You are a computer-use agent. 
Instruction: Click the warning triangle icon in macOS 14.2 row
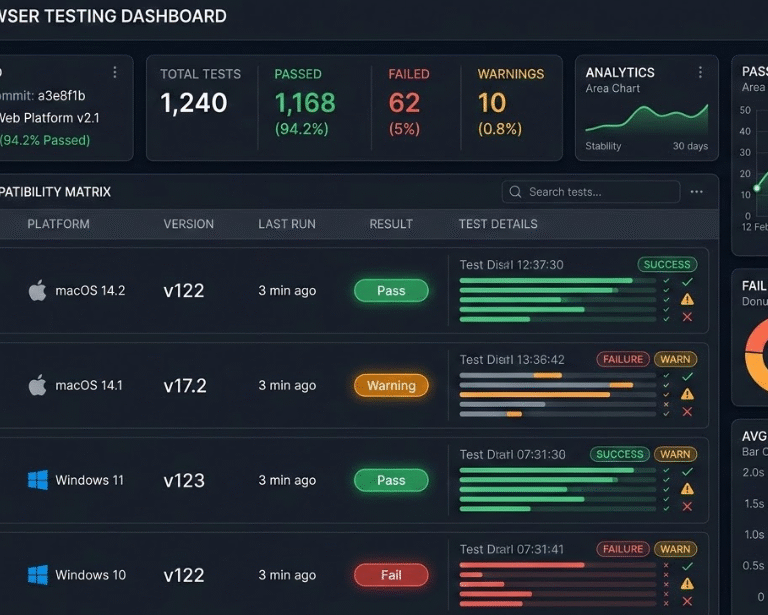(687, 299)
